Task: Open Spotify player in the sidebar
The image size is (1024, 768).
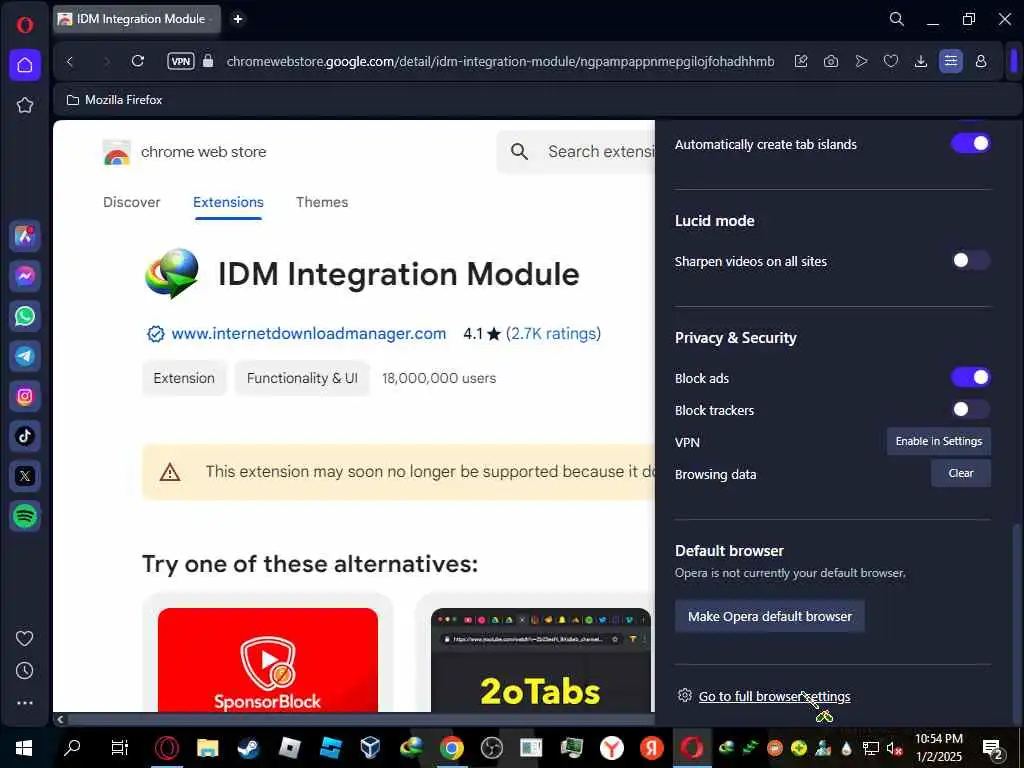Action: (x=25, y=516)
